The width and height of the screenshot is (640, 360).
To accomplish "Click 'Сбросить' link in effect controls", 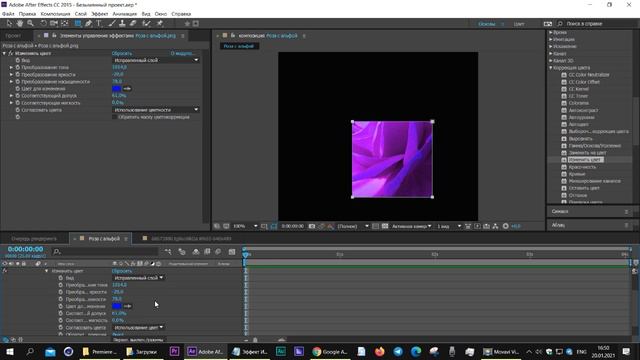I will (x=122, y=53).
